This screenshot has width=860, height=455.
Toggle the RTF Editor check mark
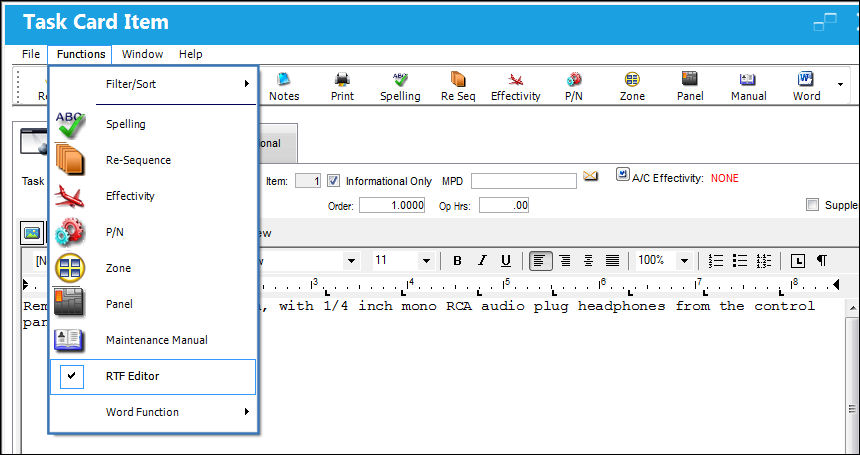point(71,377)
